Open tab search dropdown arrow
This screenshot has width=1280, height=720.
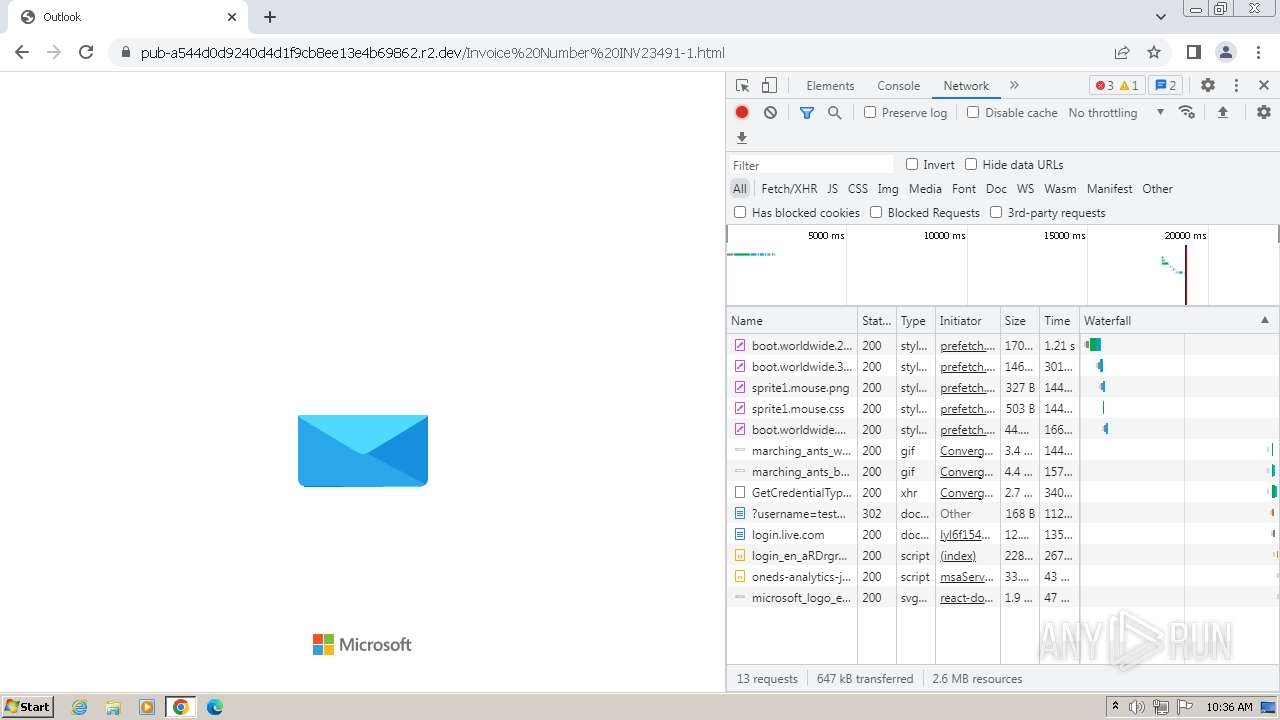(1161, 17)
